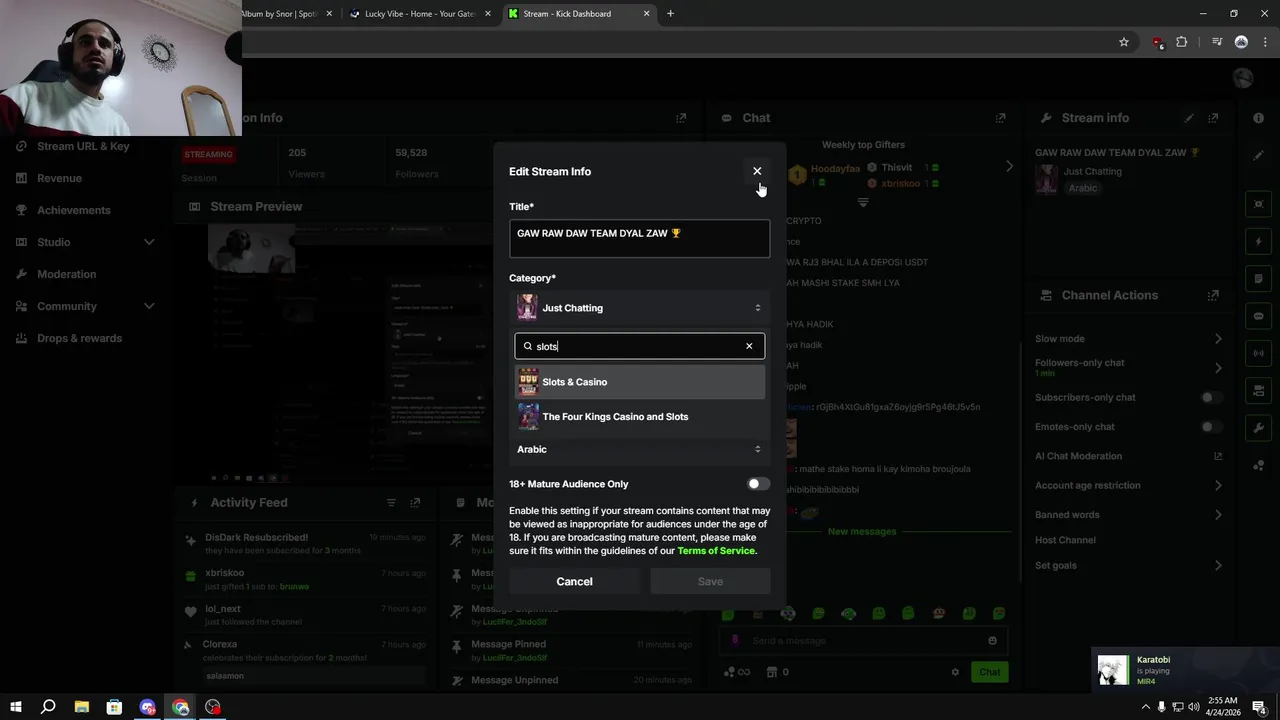Toggle Subscribers-only chat switch
This screenshot has height=720, width=1280.
click(1211, 397)
